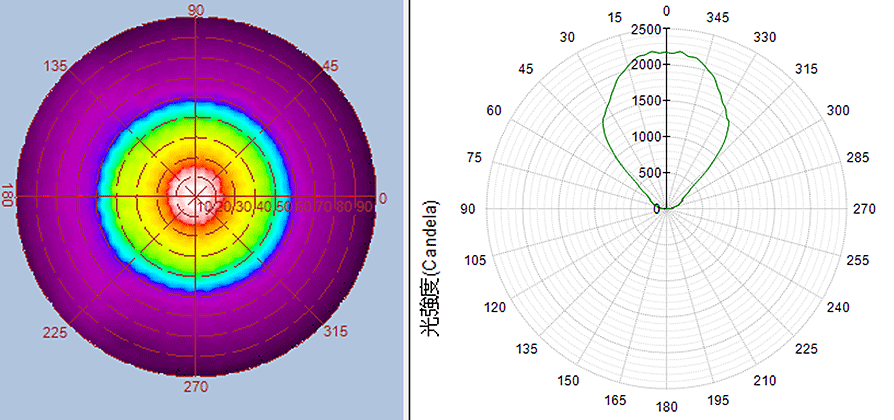Viewport: 894px width, 420px height.
Task: Click the 165 angle label on polar chart
Action: click(616, 401)
